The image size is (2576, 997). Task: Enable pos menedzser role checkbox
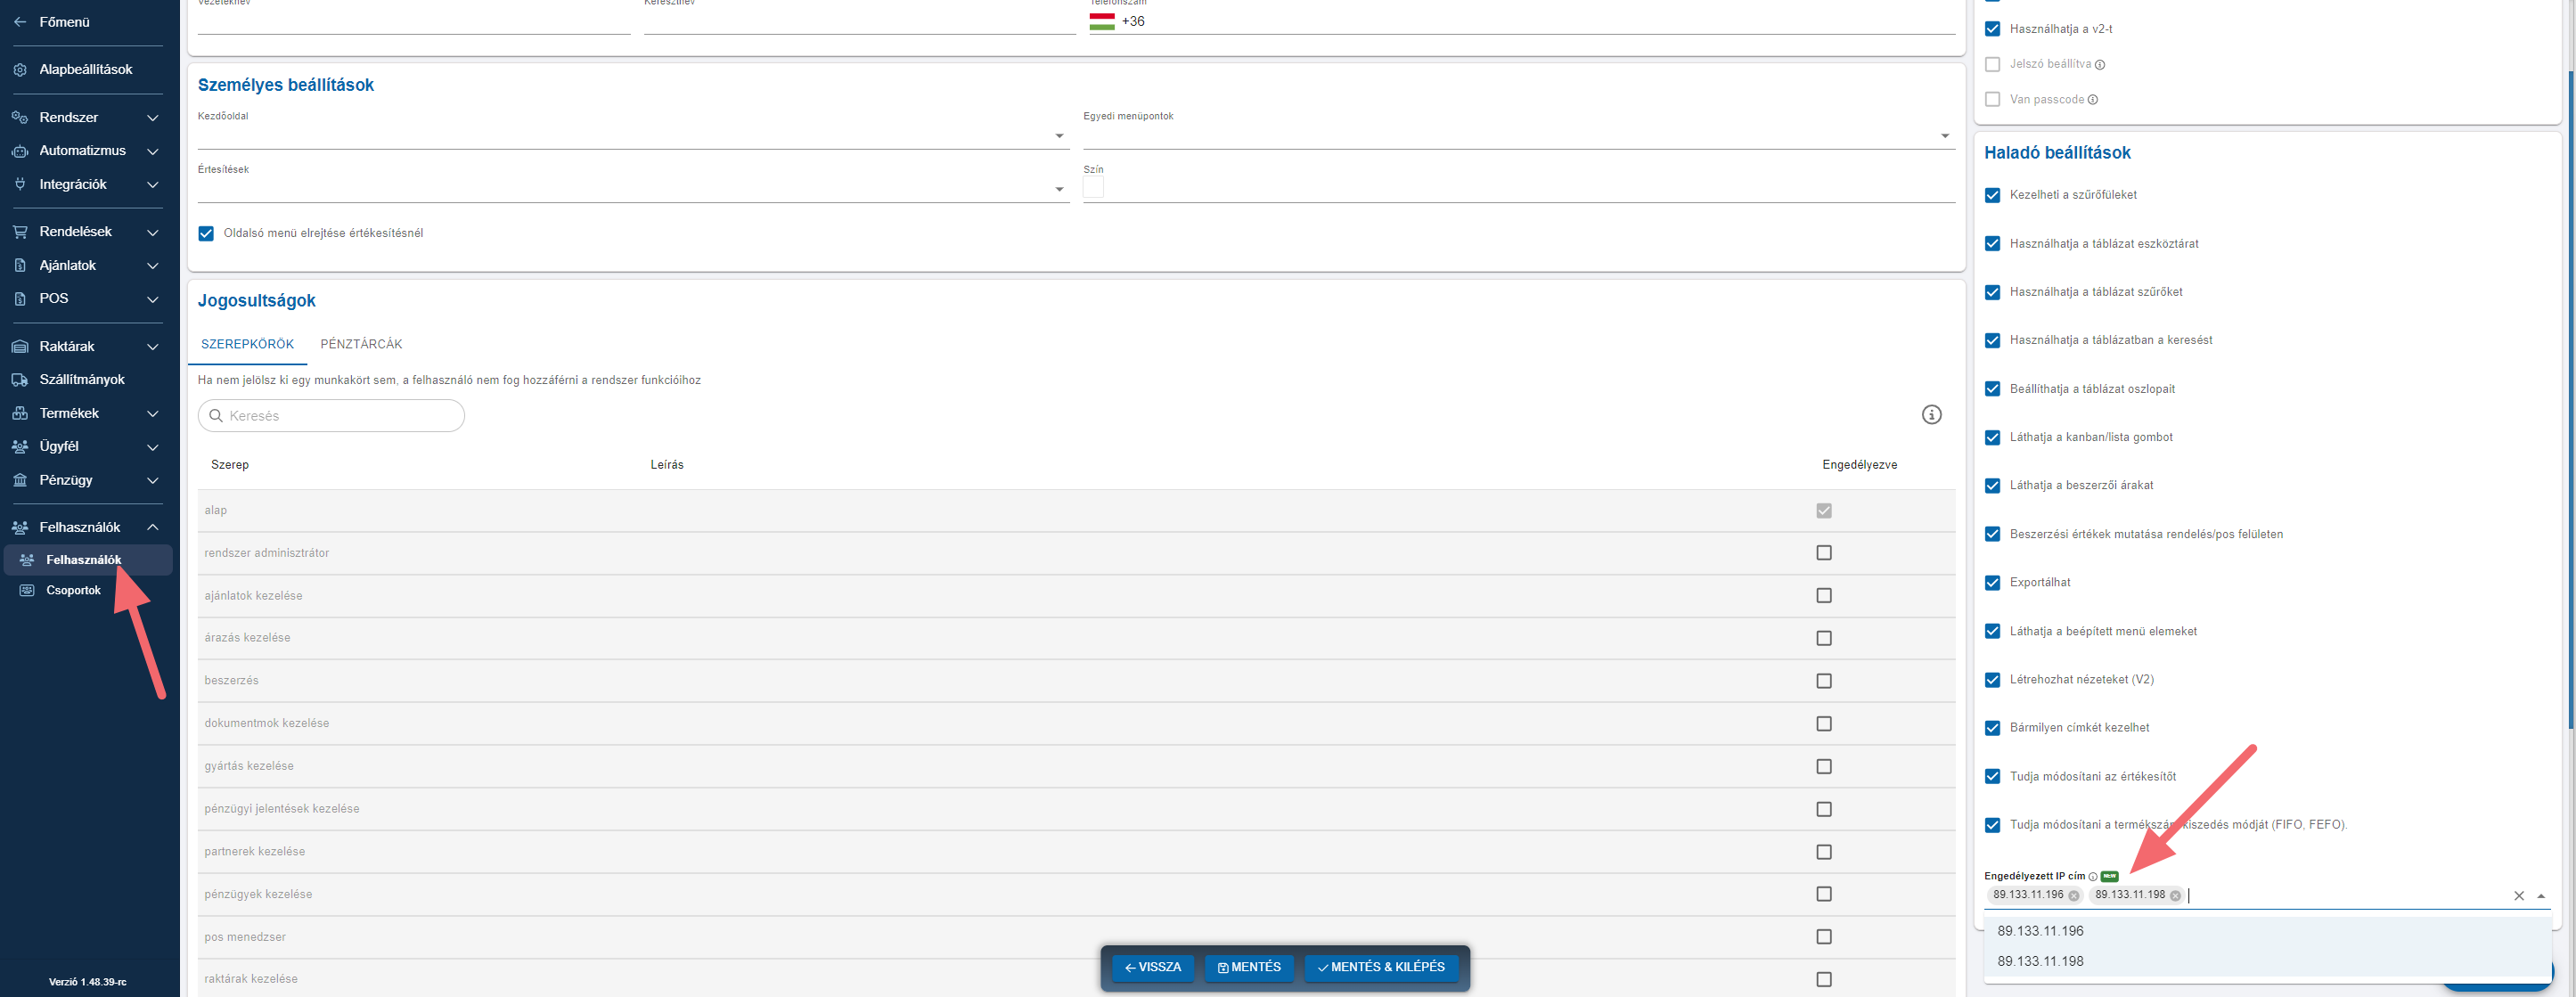(1824, 937)
